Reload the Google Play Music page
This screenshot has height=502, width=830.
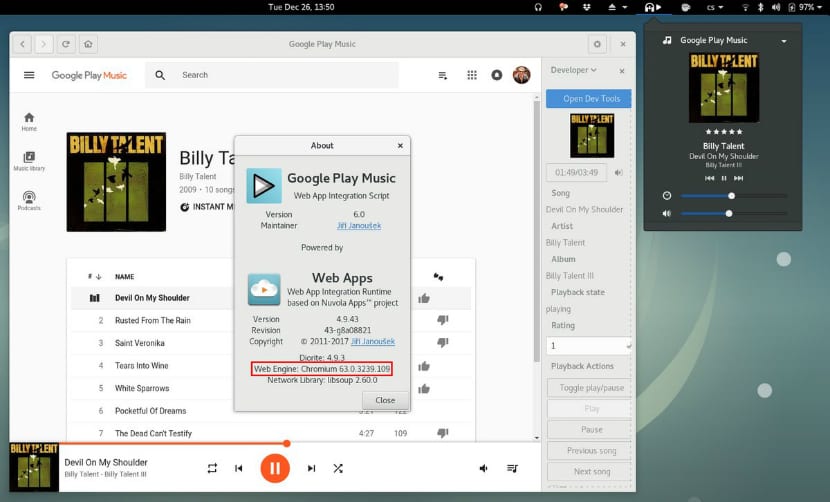coord(66,44)
